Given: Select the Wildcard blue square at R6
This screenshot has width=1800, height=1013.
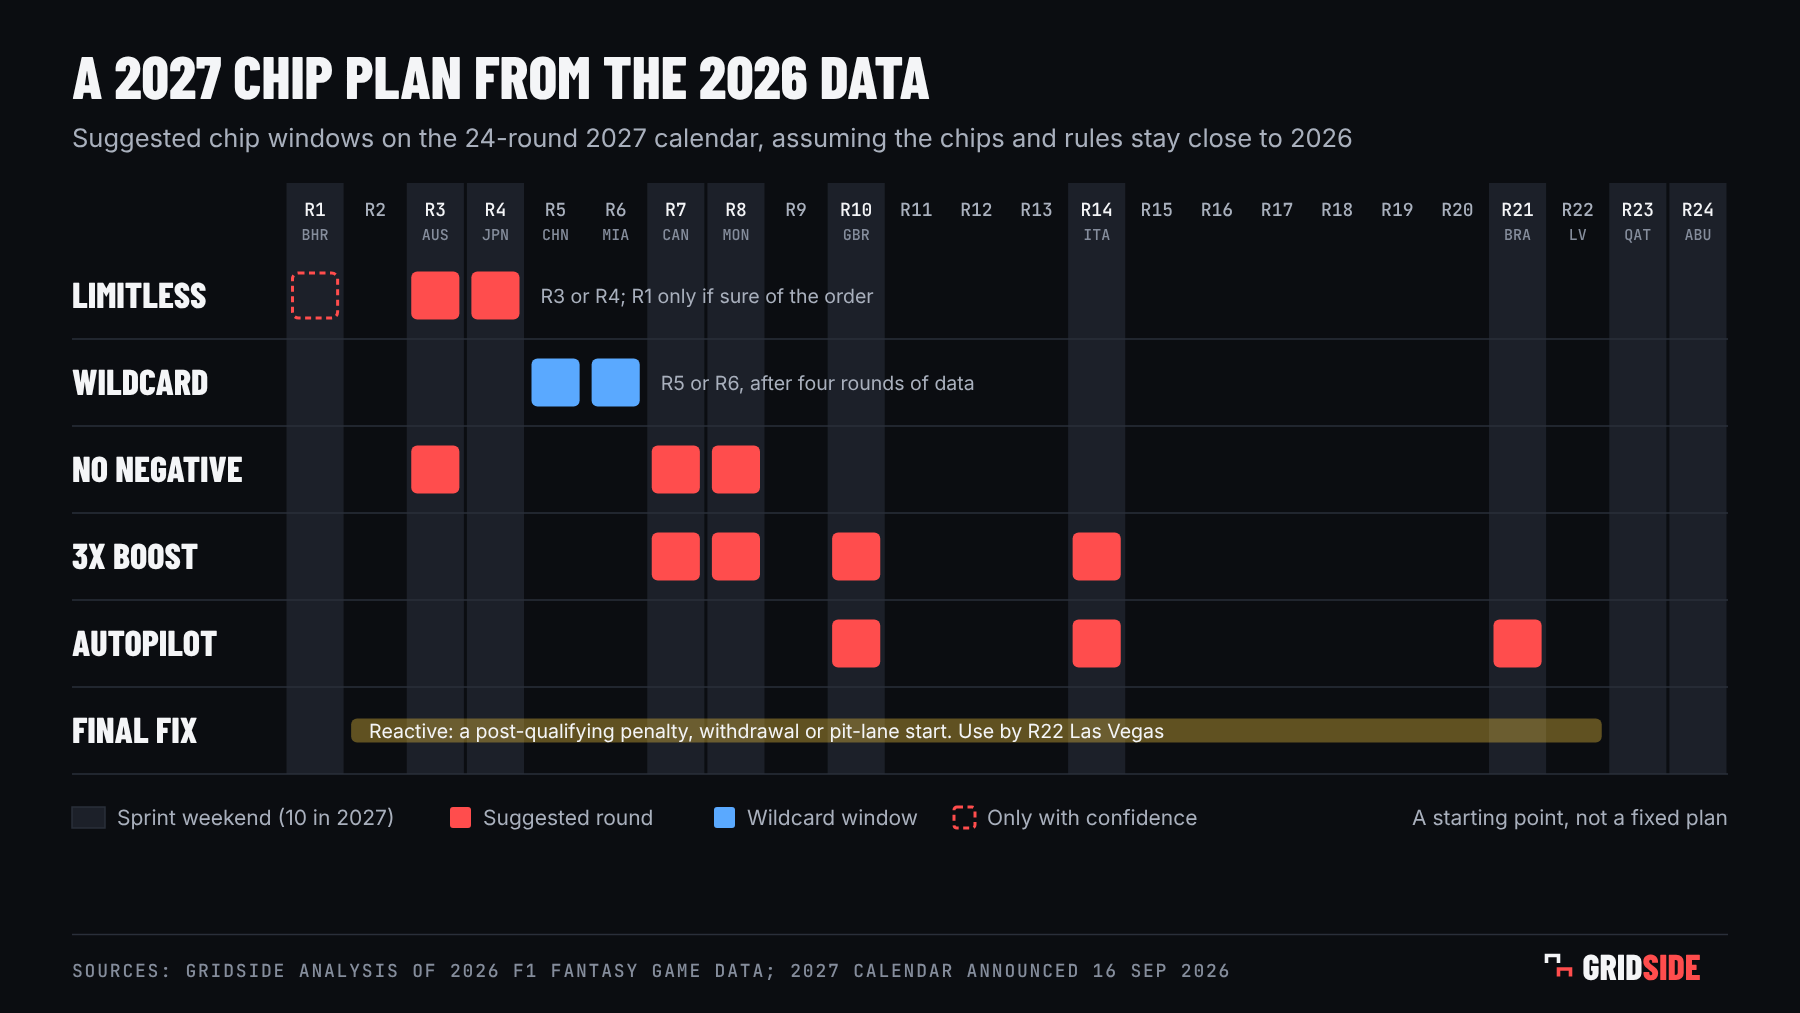Looking at the screenshot, I should point(615,382).
